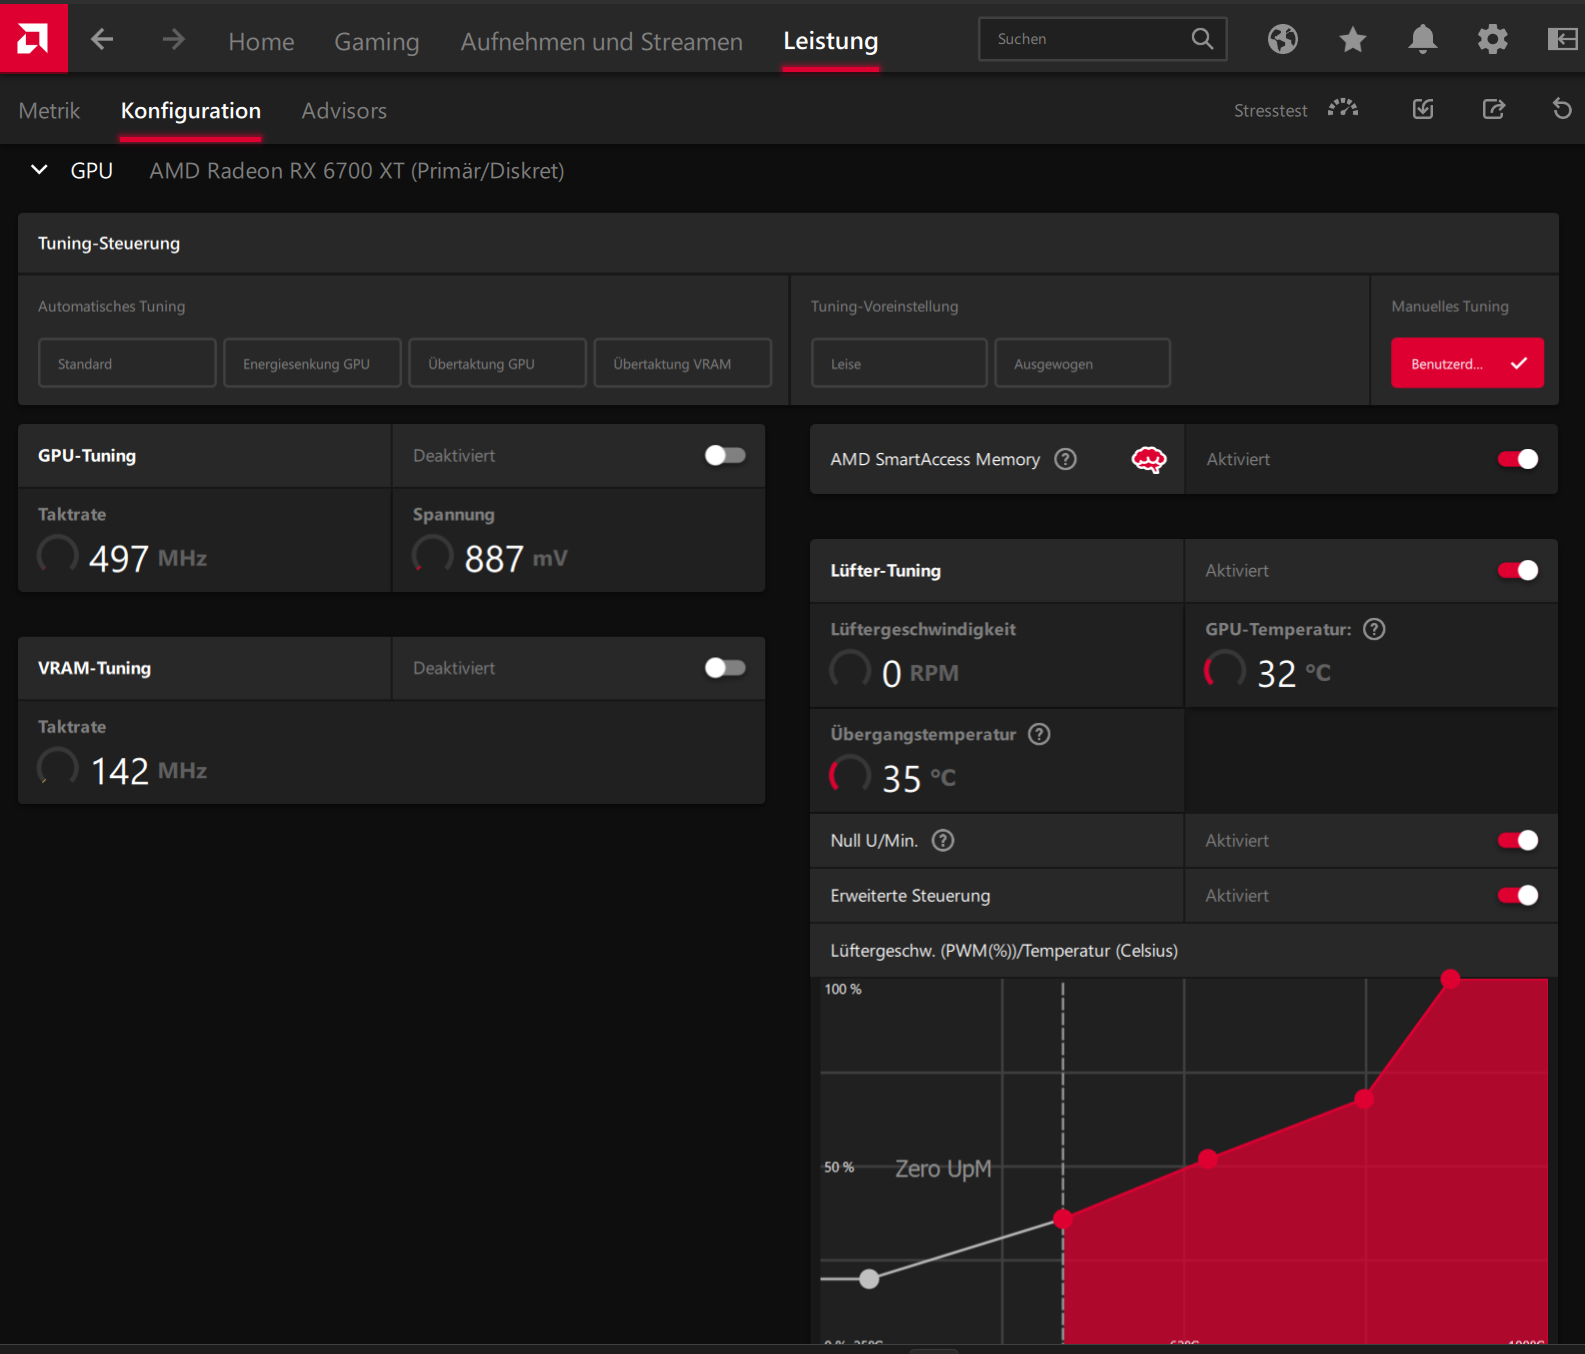This screenshot has height=1354, width=1585.
Task: Focus the Suchen search field
Action: [1102, 39]
